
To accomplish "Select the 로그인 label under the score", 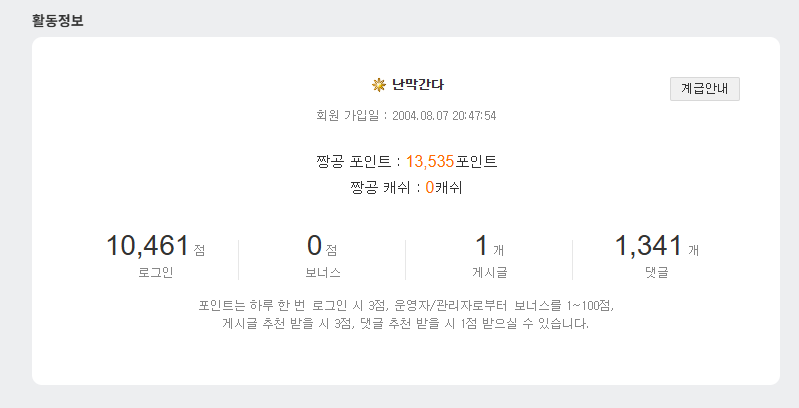I will (x=156, y=271).
